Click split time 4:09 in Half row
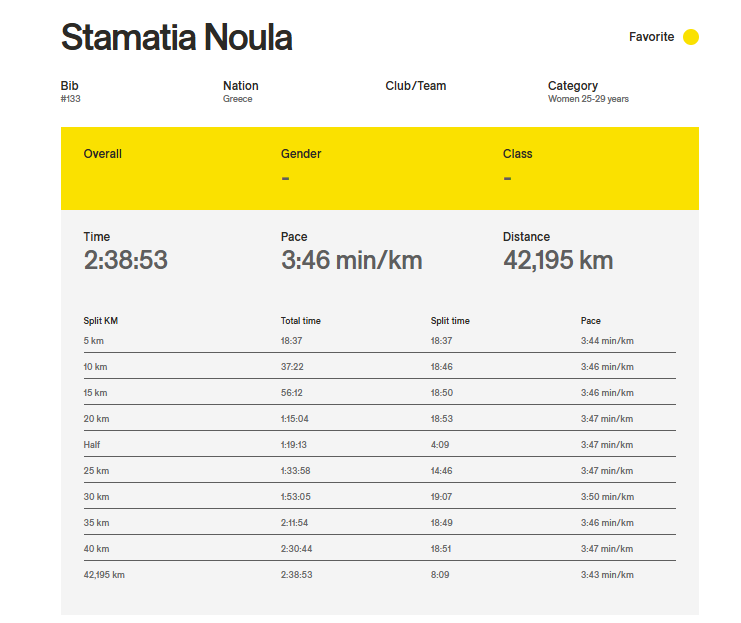This screenshot has width=741, height=623. tap(439, 445)
